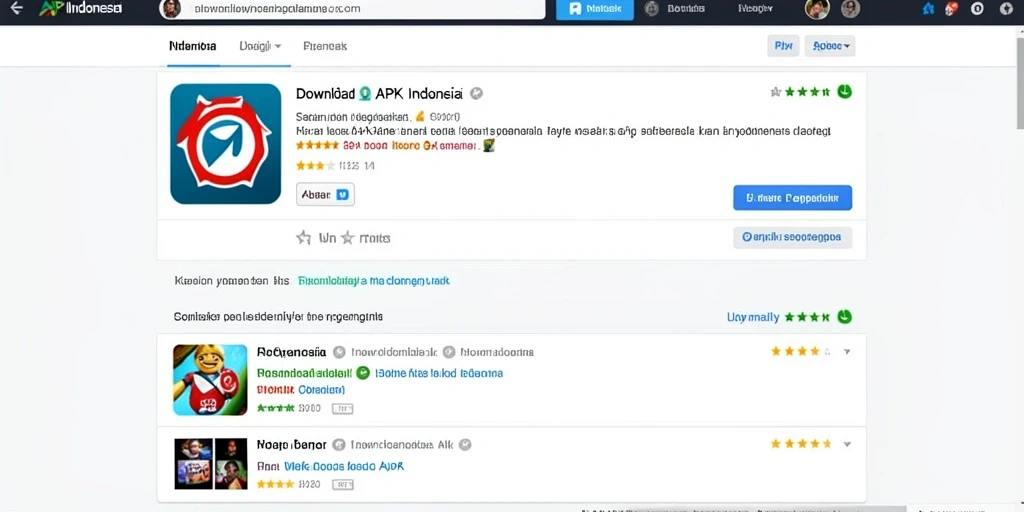The image size is (1024, 512).
Task: Click the white ring icon in the top bar
Action: coord(977,8)
